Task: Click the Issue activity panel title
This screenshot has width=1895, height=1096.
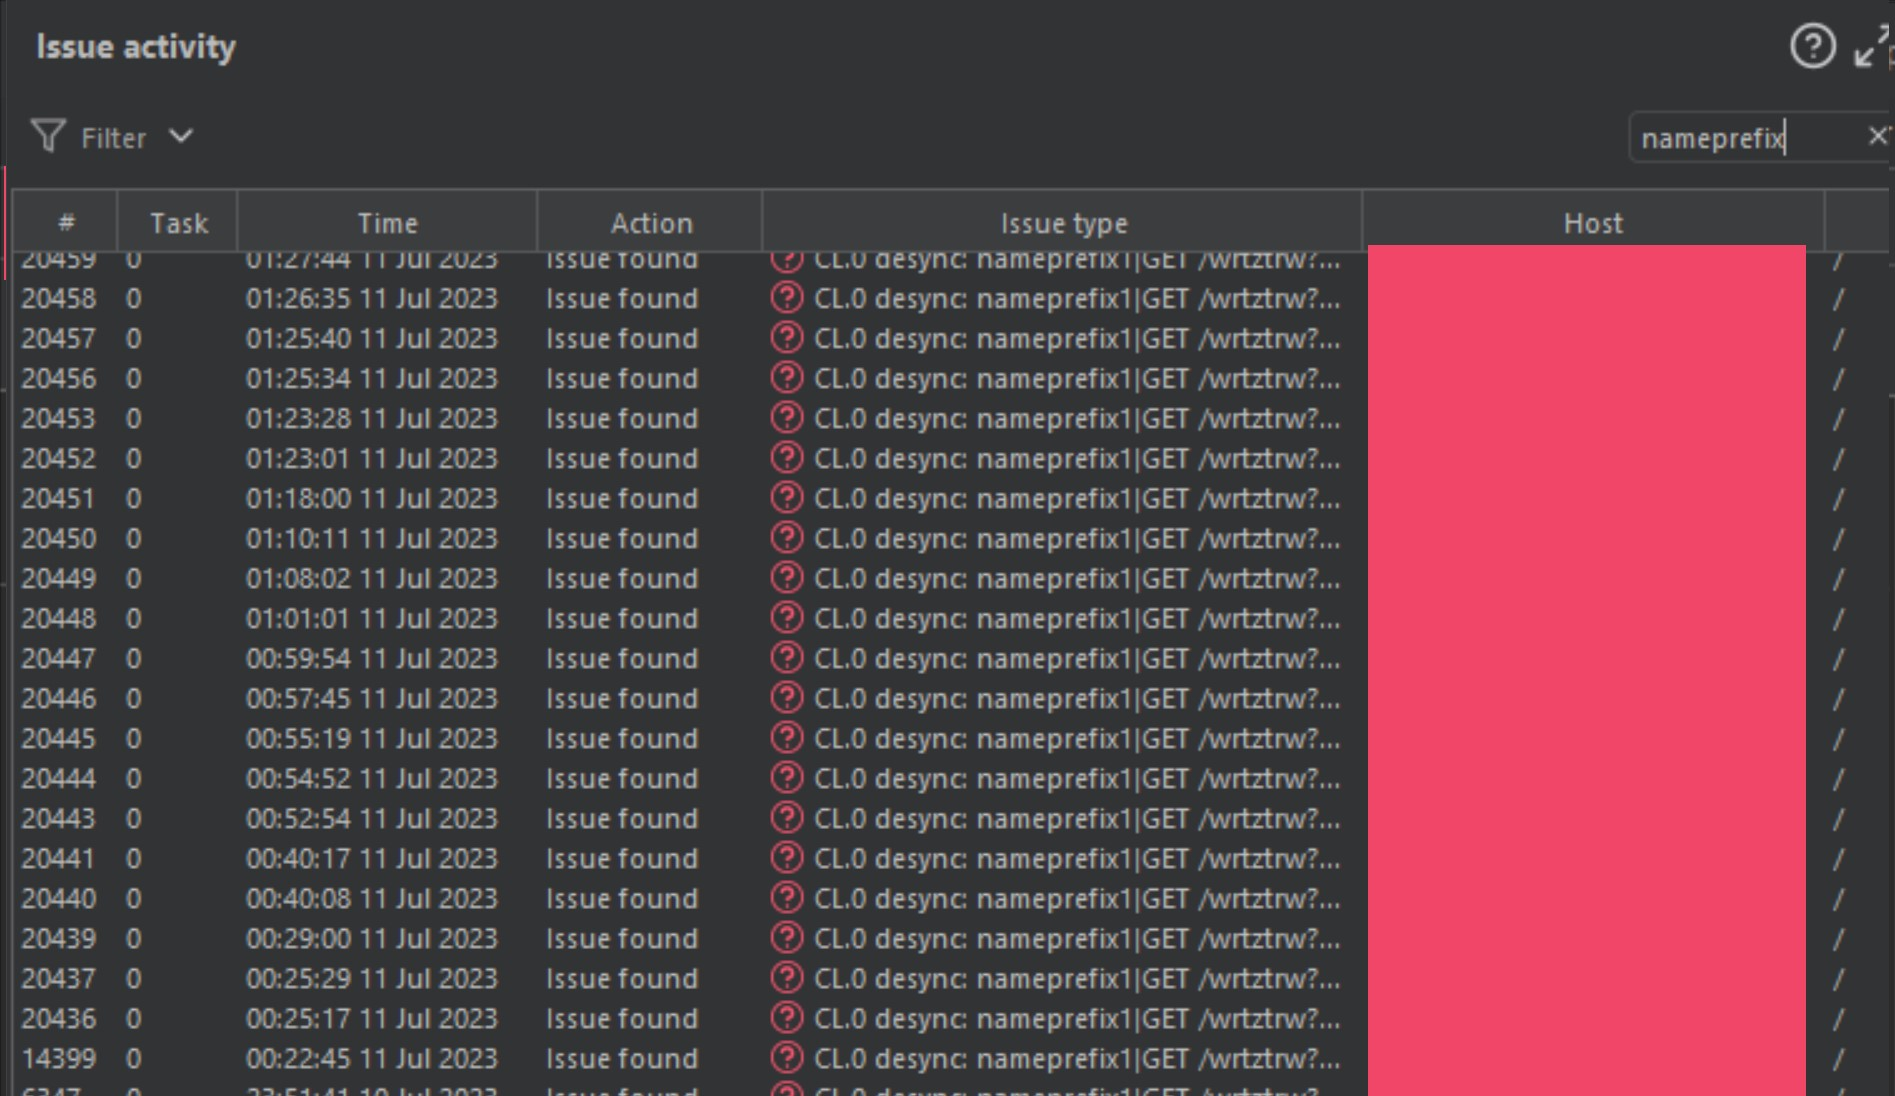Action: point(136,46)
